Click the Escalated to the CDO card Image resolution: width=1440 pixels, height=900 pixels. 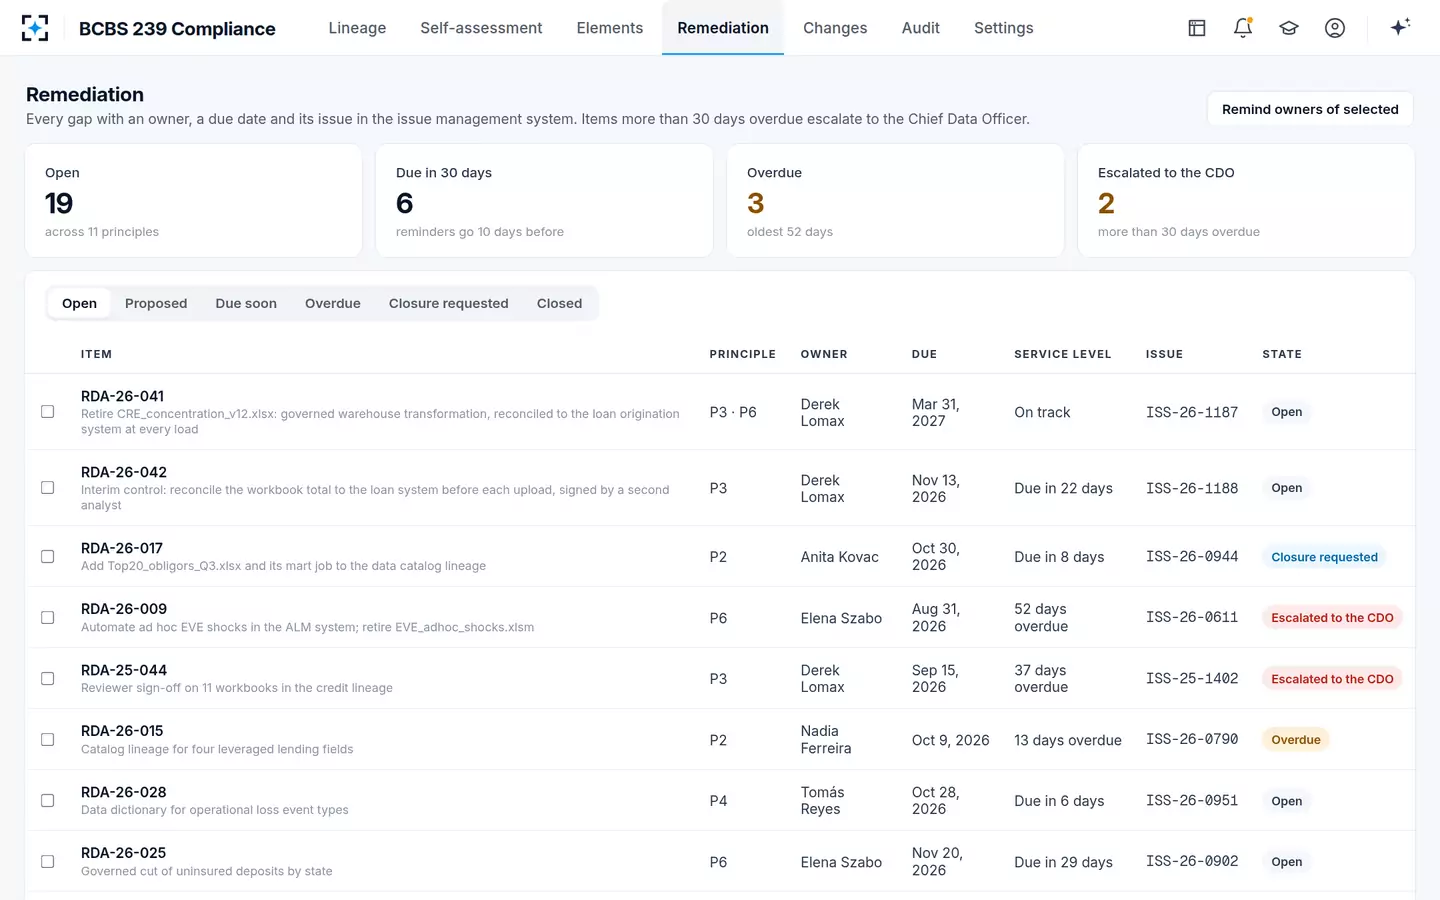[x=1246, y=201]
